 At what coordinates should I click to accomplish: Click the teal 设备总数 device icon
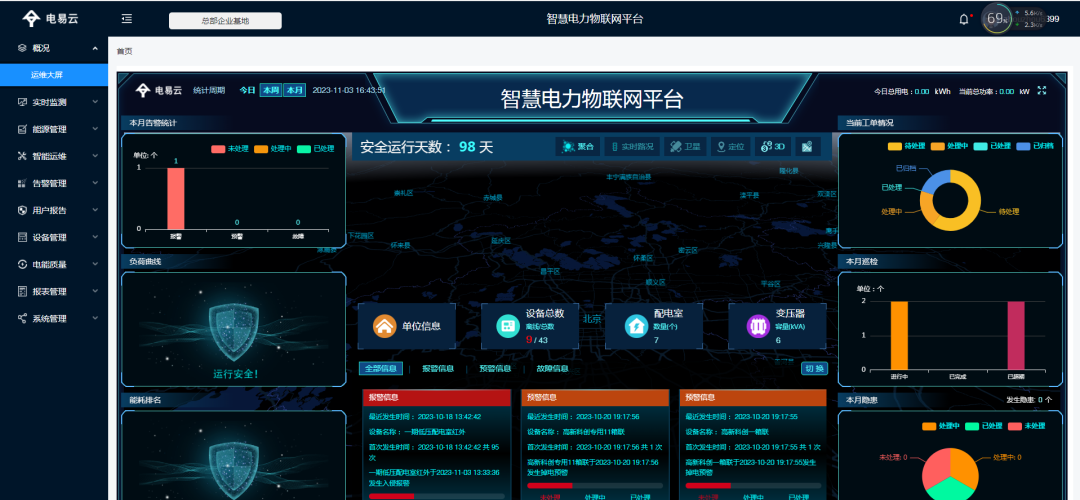pyautogui.click(x=508, y=326)
